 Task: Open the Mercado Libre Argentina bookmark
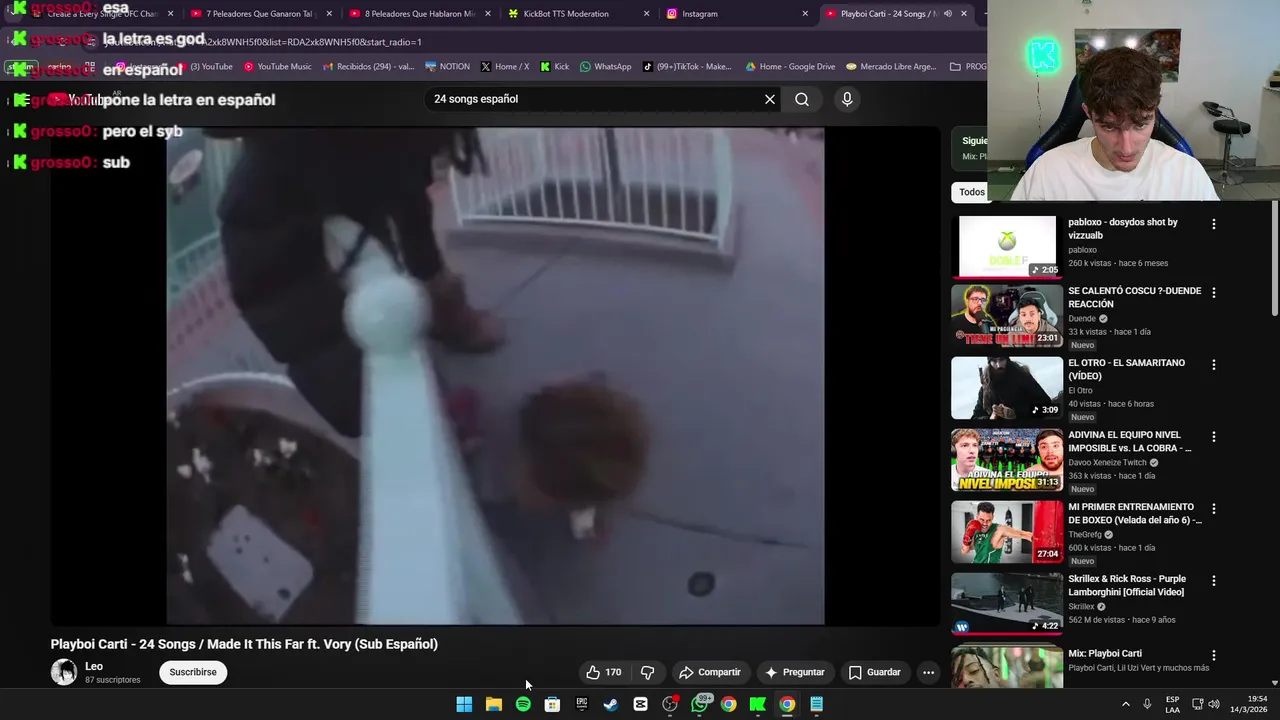891,67
